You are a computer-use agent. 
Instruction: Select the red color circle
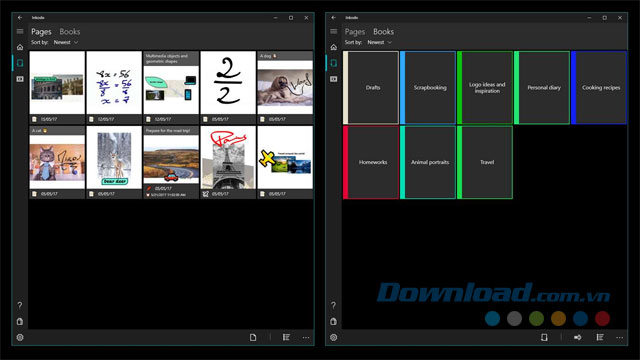click(x=602, y=318)
